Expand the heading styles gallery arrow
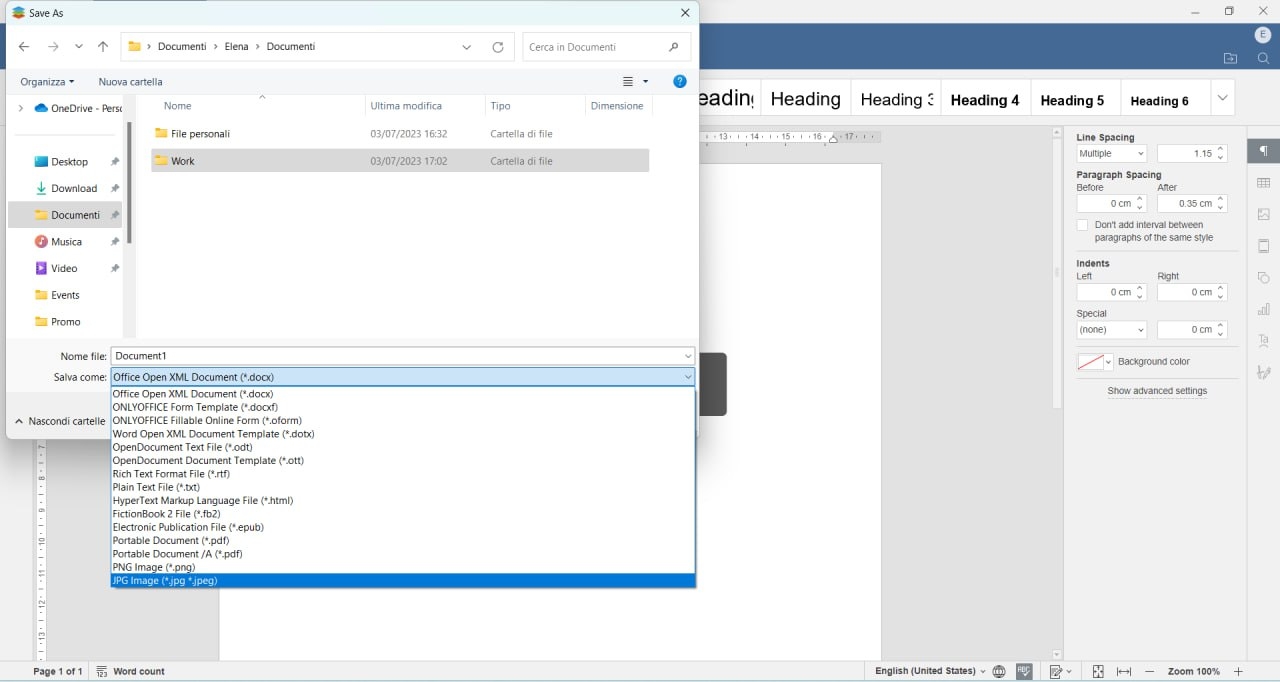Image resolution: width=1280 pixels, height=682 pixels. (x=1222, y=99)
